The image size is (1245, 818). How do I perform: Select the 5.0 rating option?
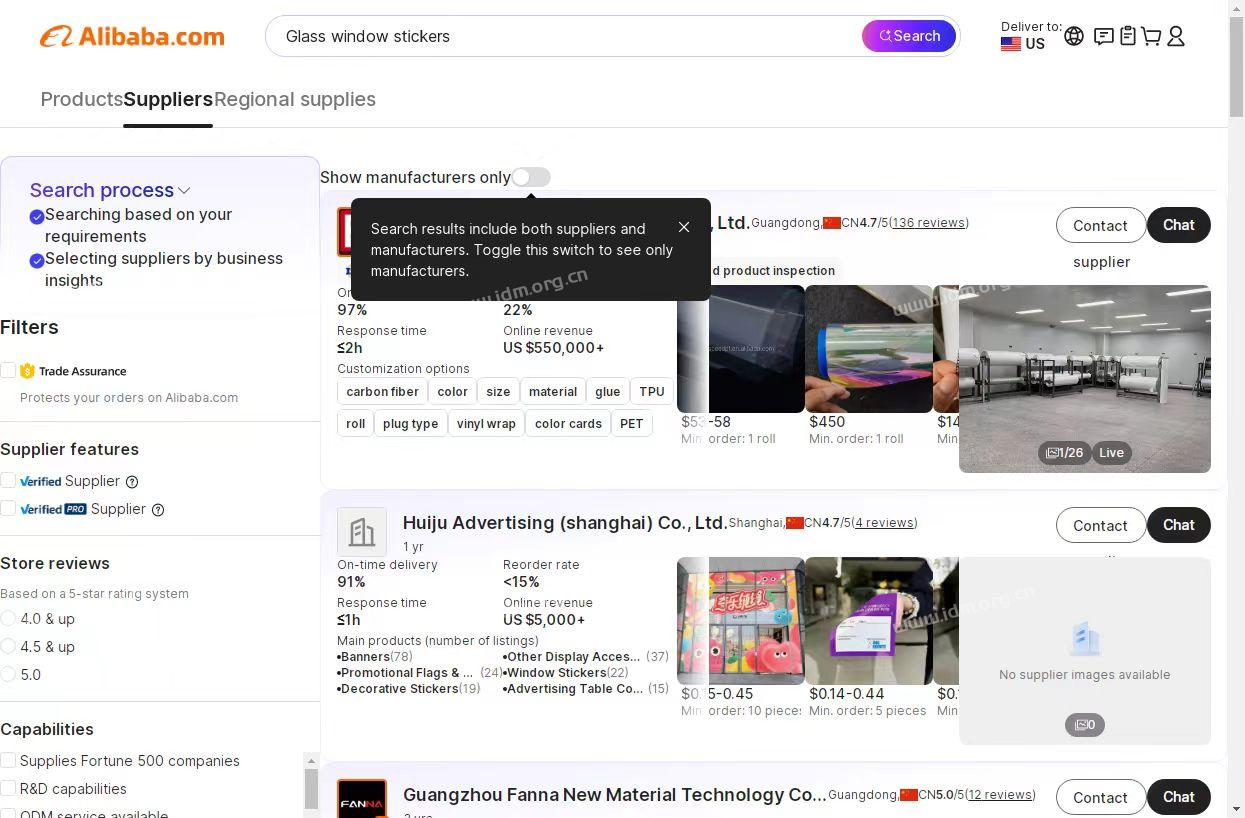(x=8, y=675)
